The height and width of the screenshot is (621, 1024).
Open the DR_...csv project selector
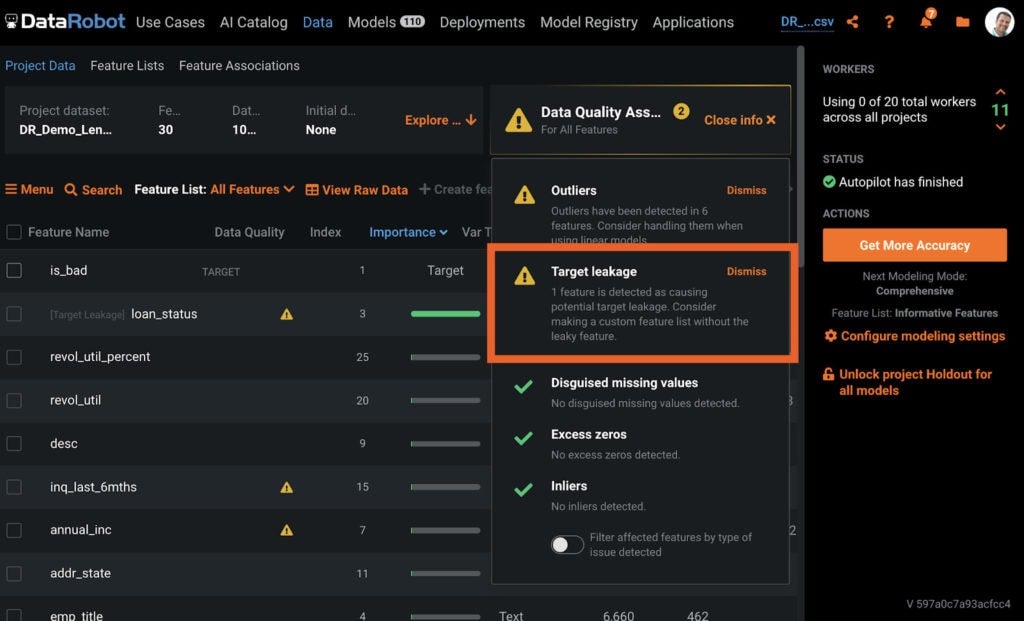(x=807, y=22)
